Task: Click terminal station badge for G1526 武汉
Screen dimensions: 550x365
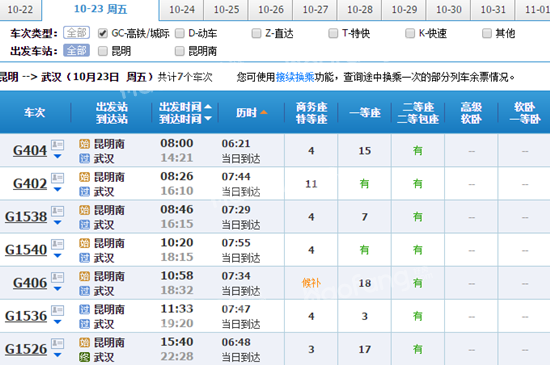Action: pyautogui.click(x=85, y=357)
